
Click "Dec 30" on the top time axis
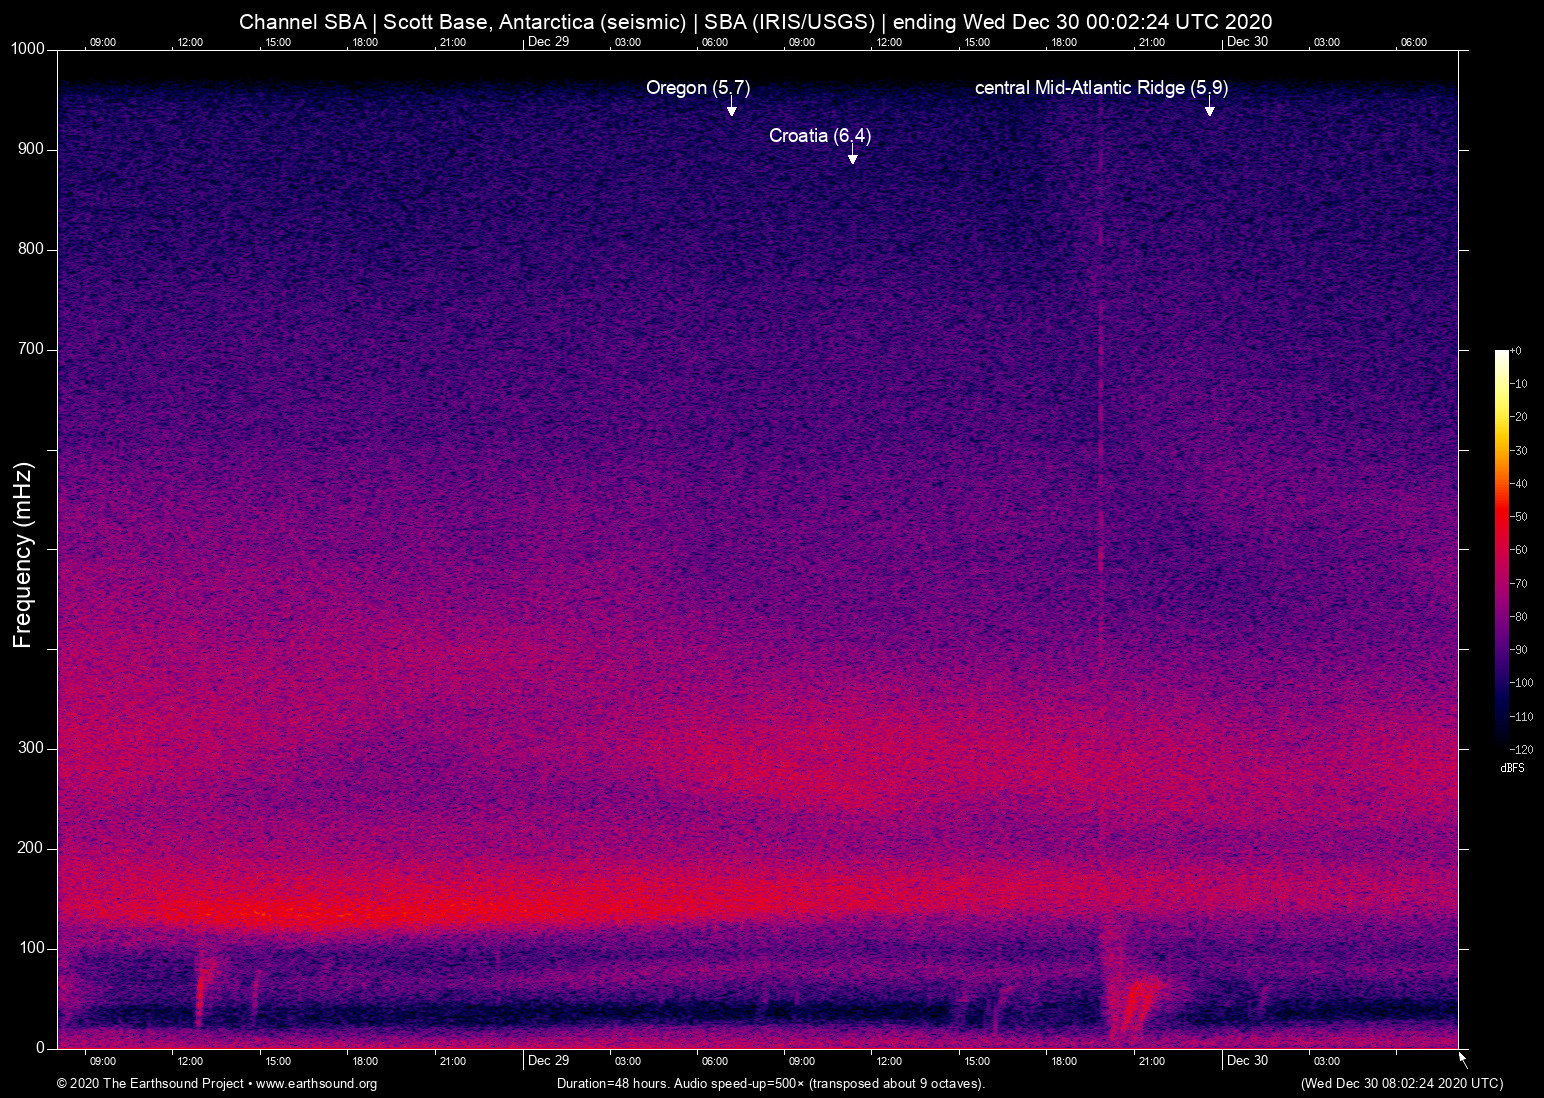coord(1247,41)
